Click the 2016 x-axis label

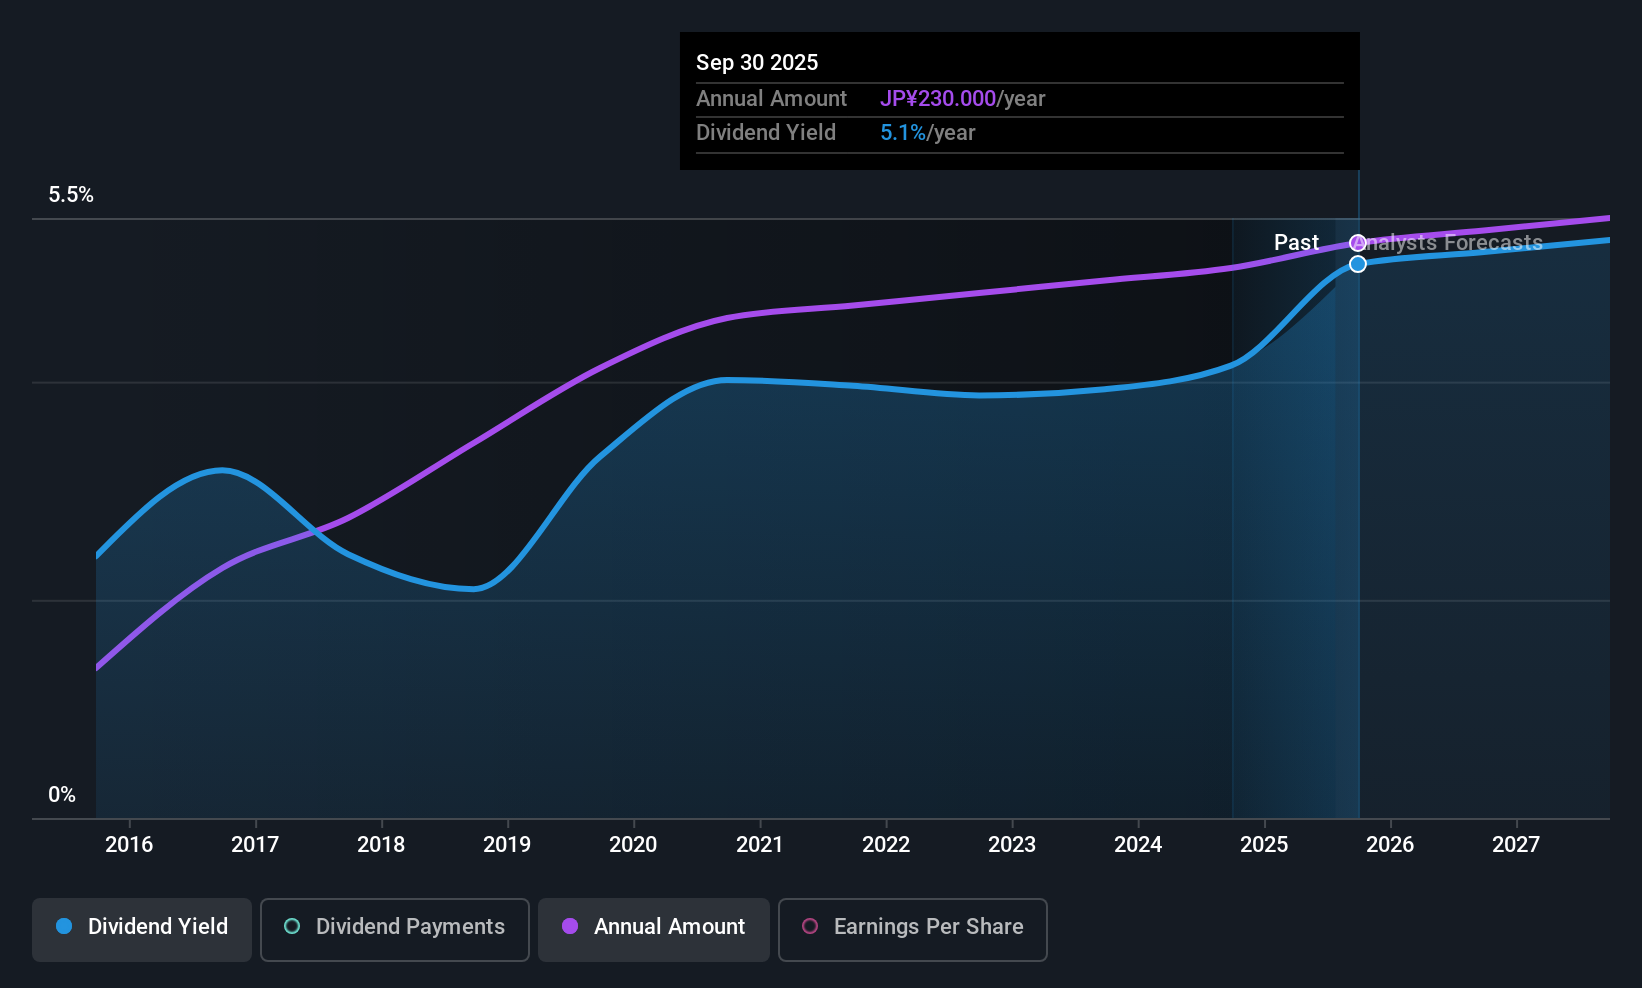point(129,845)
